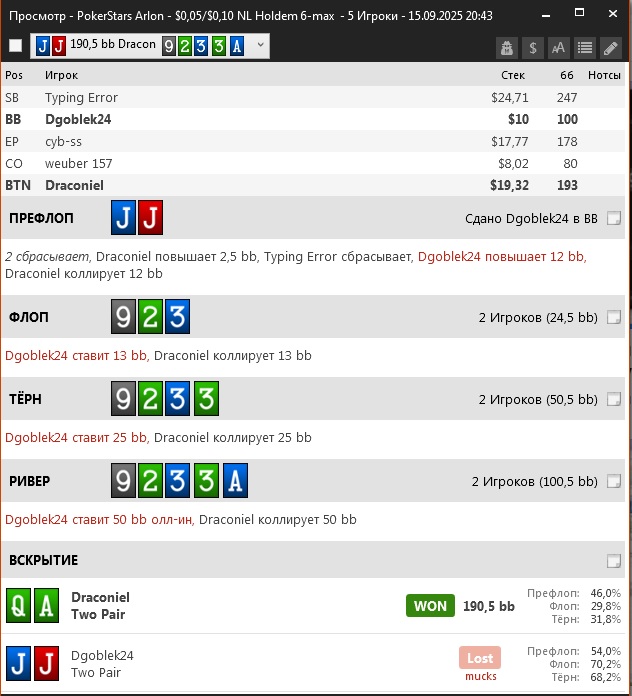Open the hand selector dropdown arrow

[x=261, y=46]
